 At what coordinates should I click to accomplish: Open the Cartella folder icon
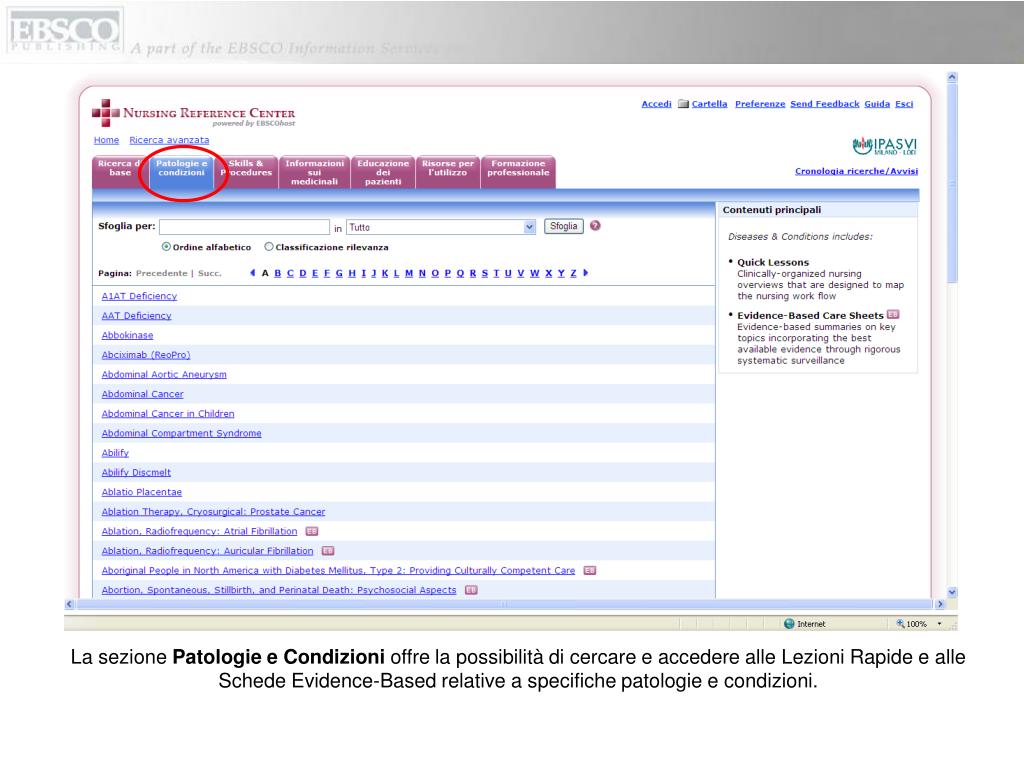[x=683, y=104]
